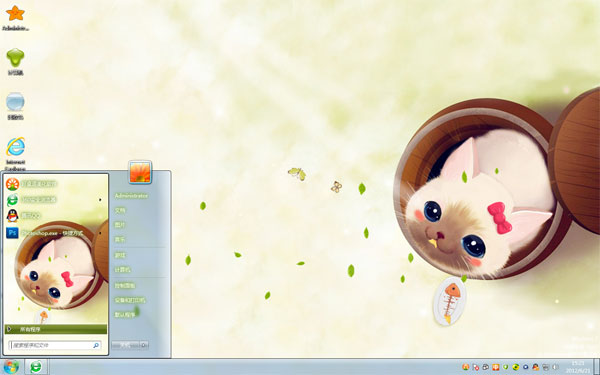Open pinned green 'e' browser on taskbar

(36, 367)
